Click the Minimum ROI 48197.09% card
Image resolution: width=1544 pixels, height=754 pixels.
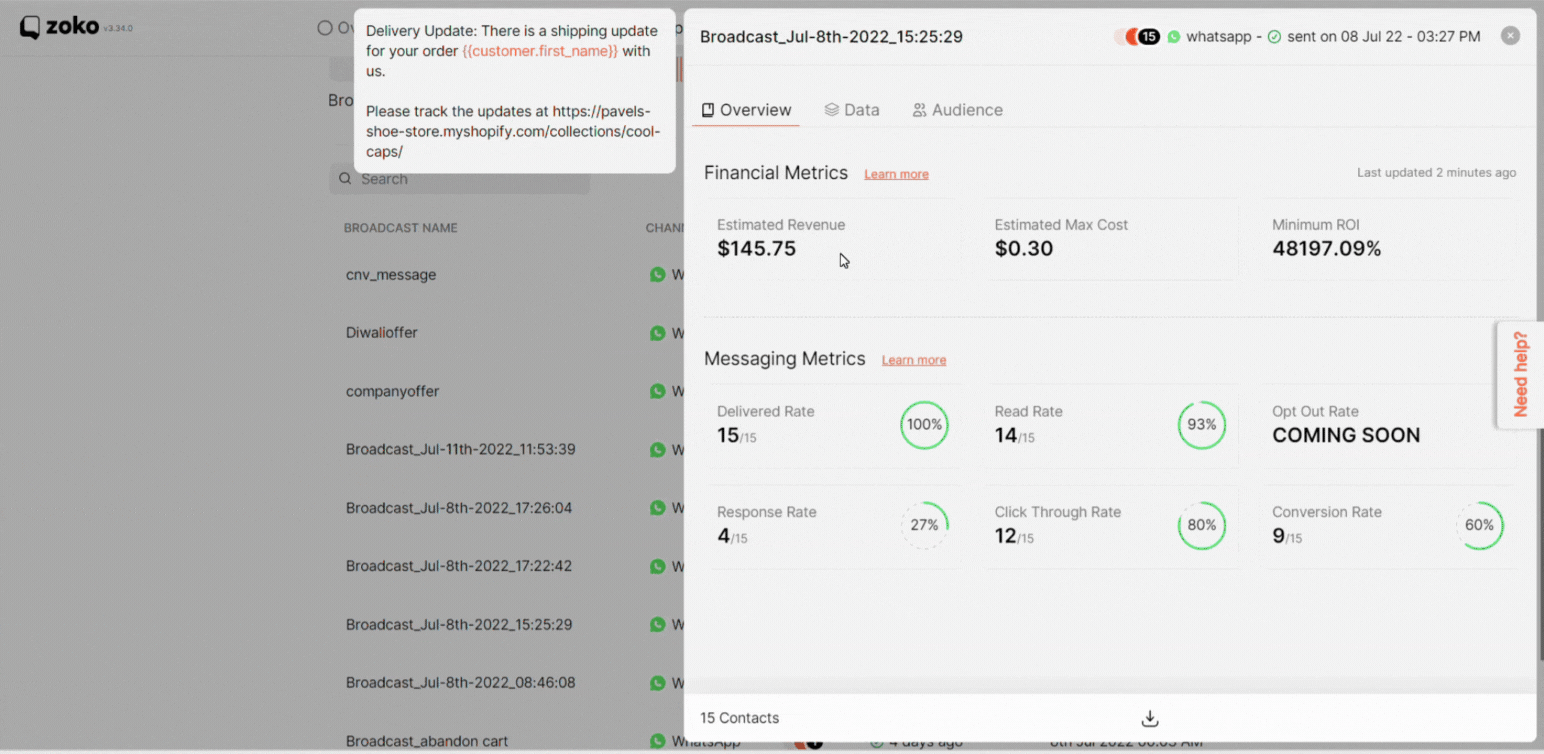[x=1388, y=239]
